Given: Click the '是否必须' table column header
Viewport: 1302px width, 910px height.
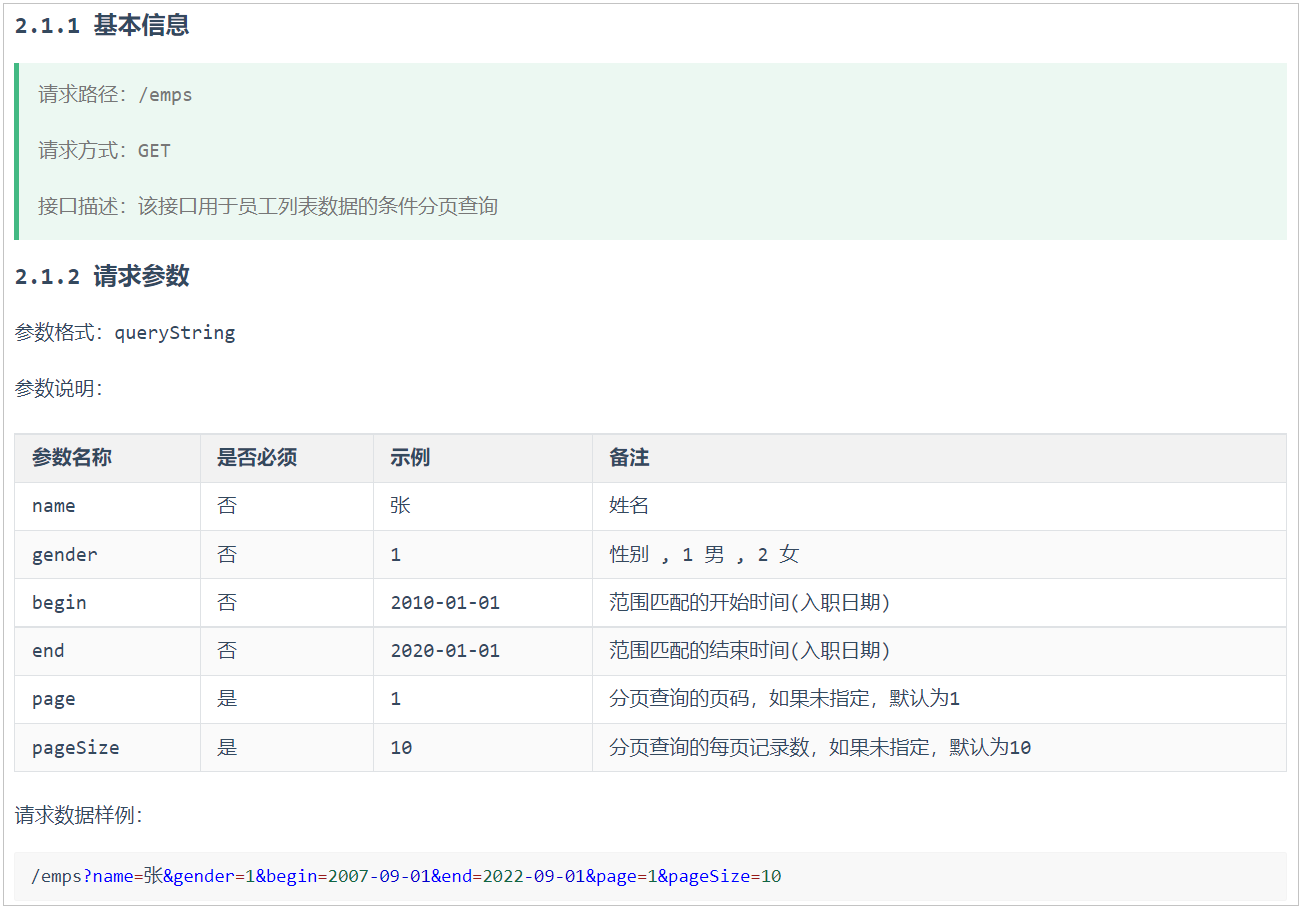Looking at the screenshot, I should [257, 458].
